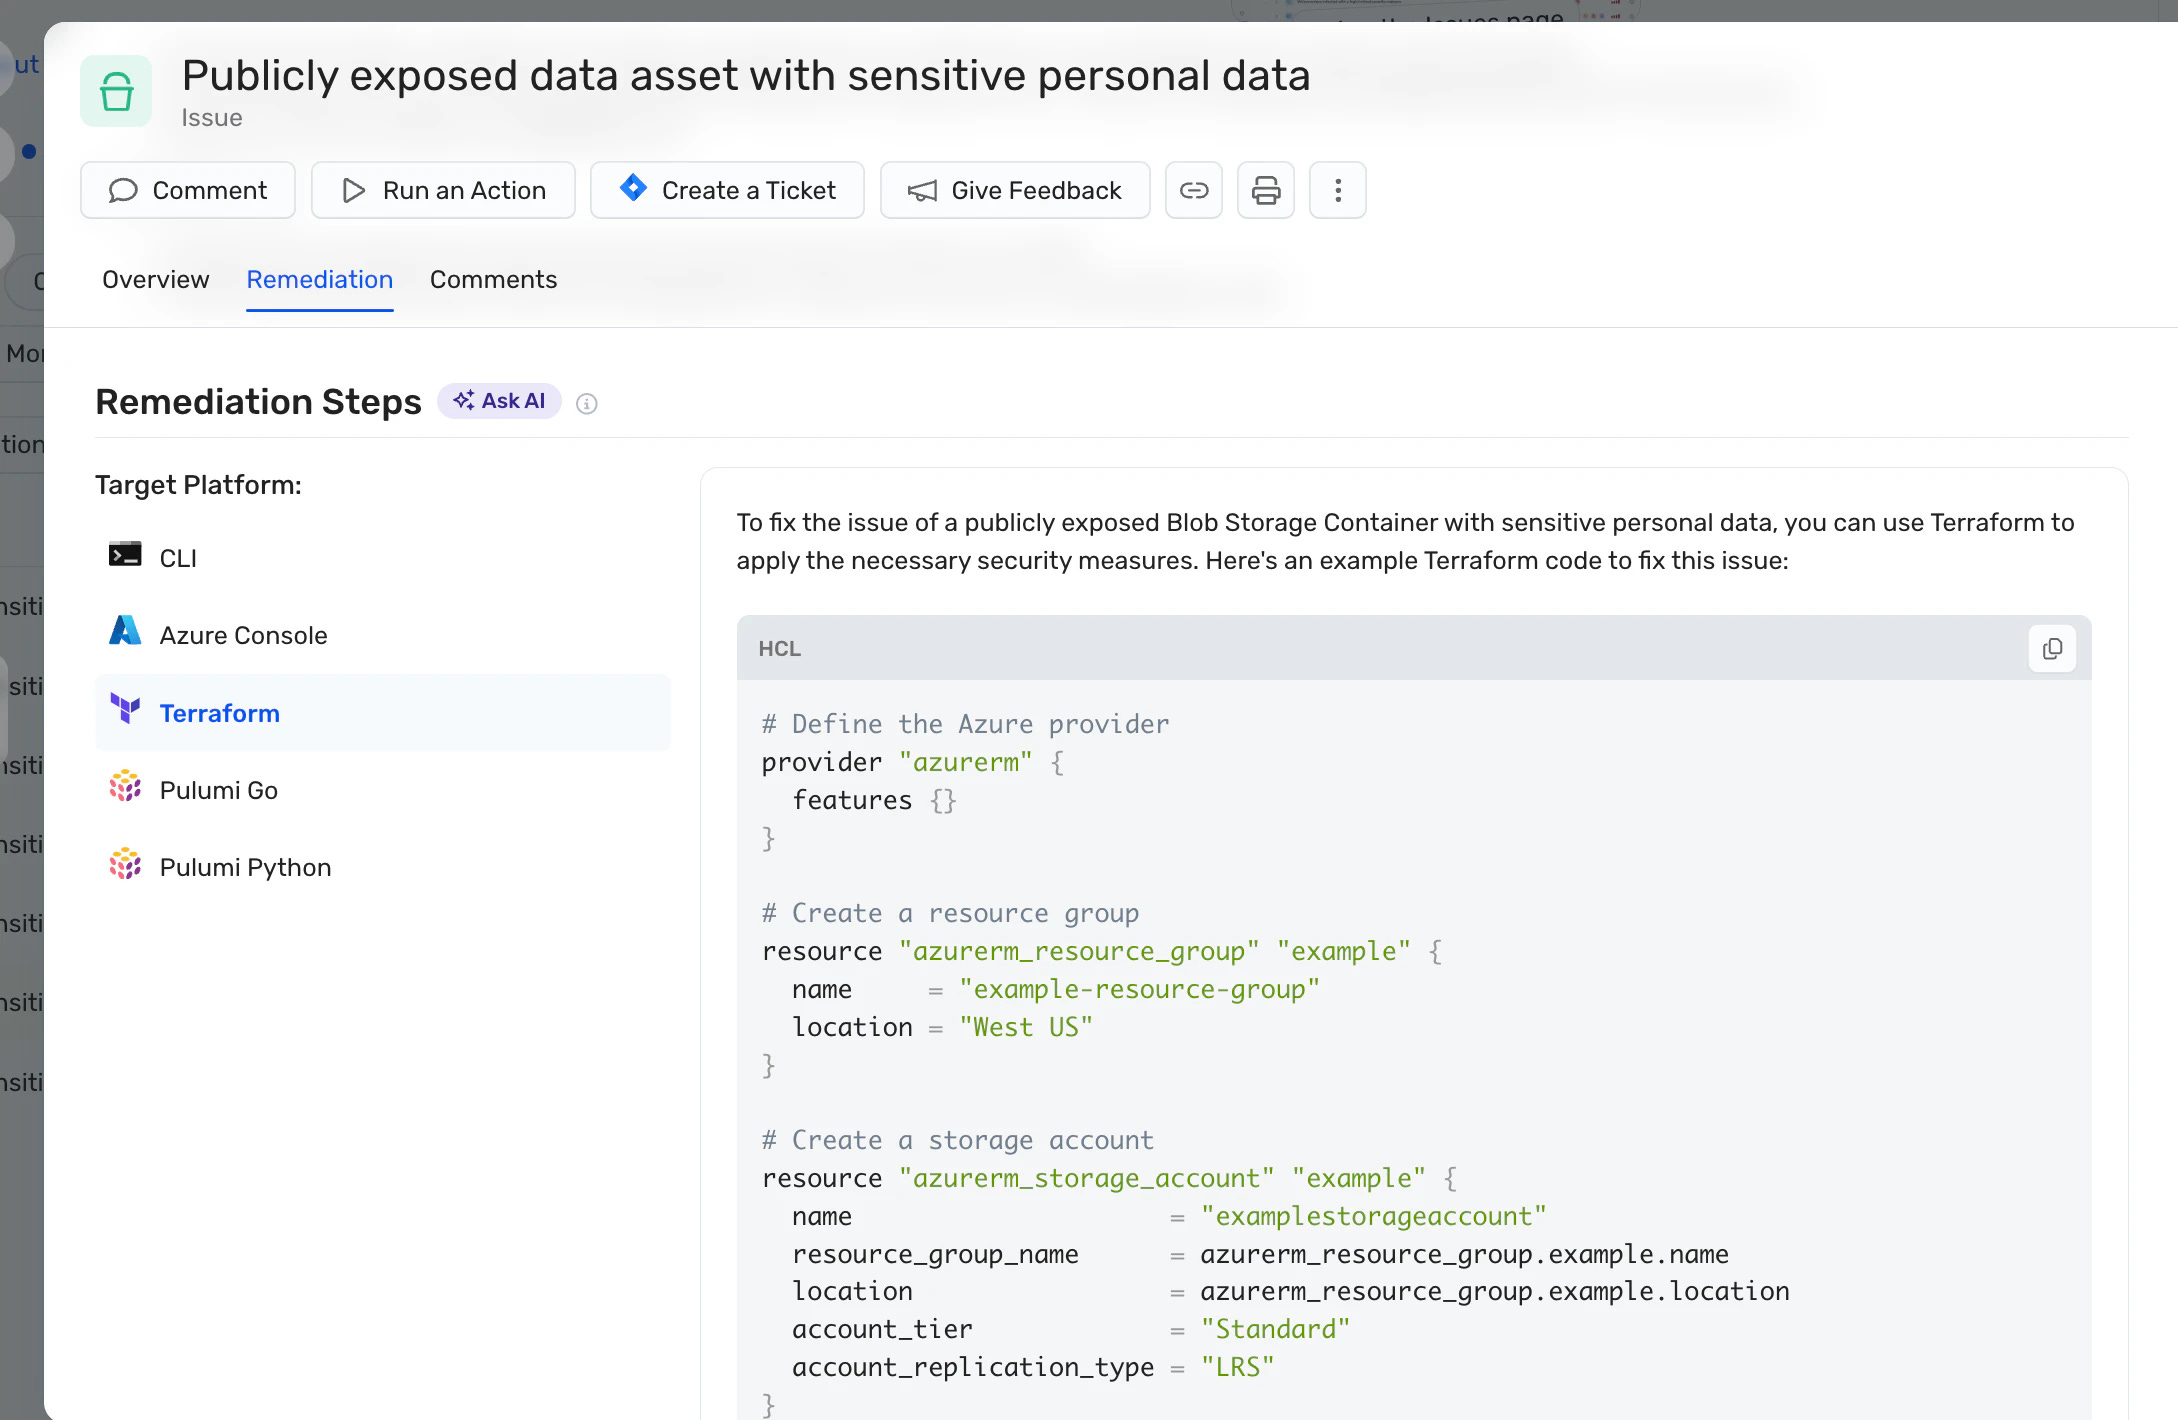
Task: Select CLI target platform
Action: click(383, 558)
